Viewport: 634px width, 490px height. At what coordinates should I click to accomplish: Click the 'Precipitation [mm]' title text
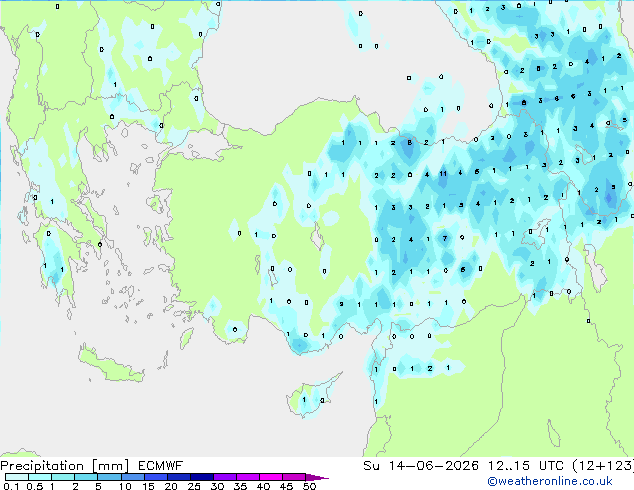click(x=65, y=466)
